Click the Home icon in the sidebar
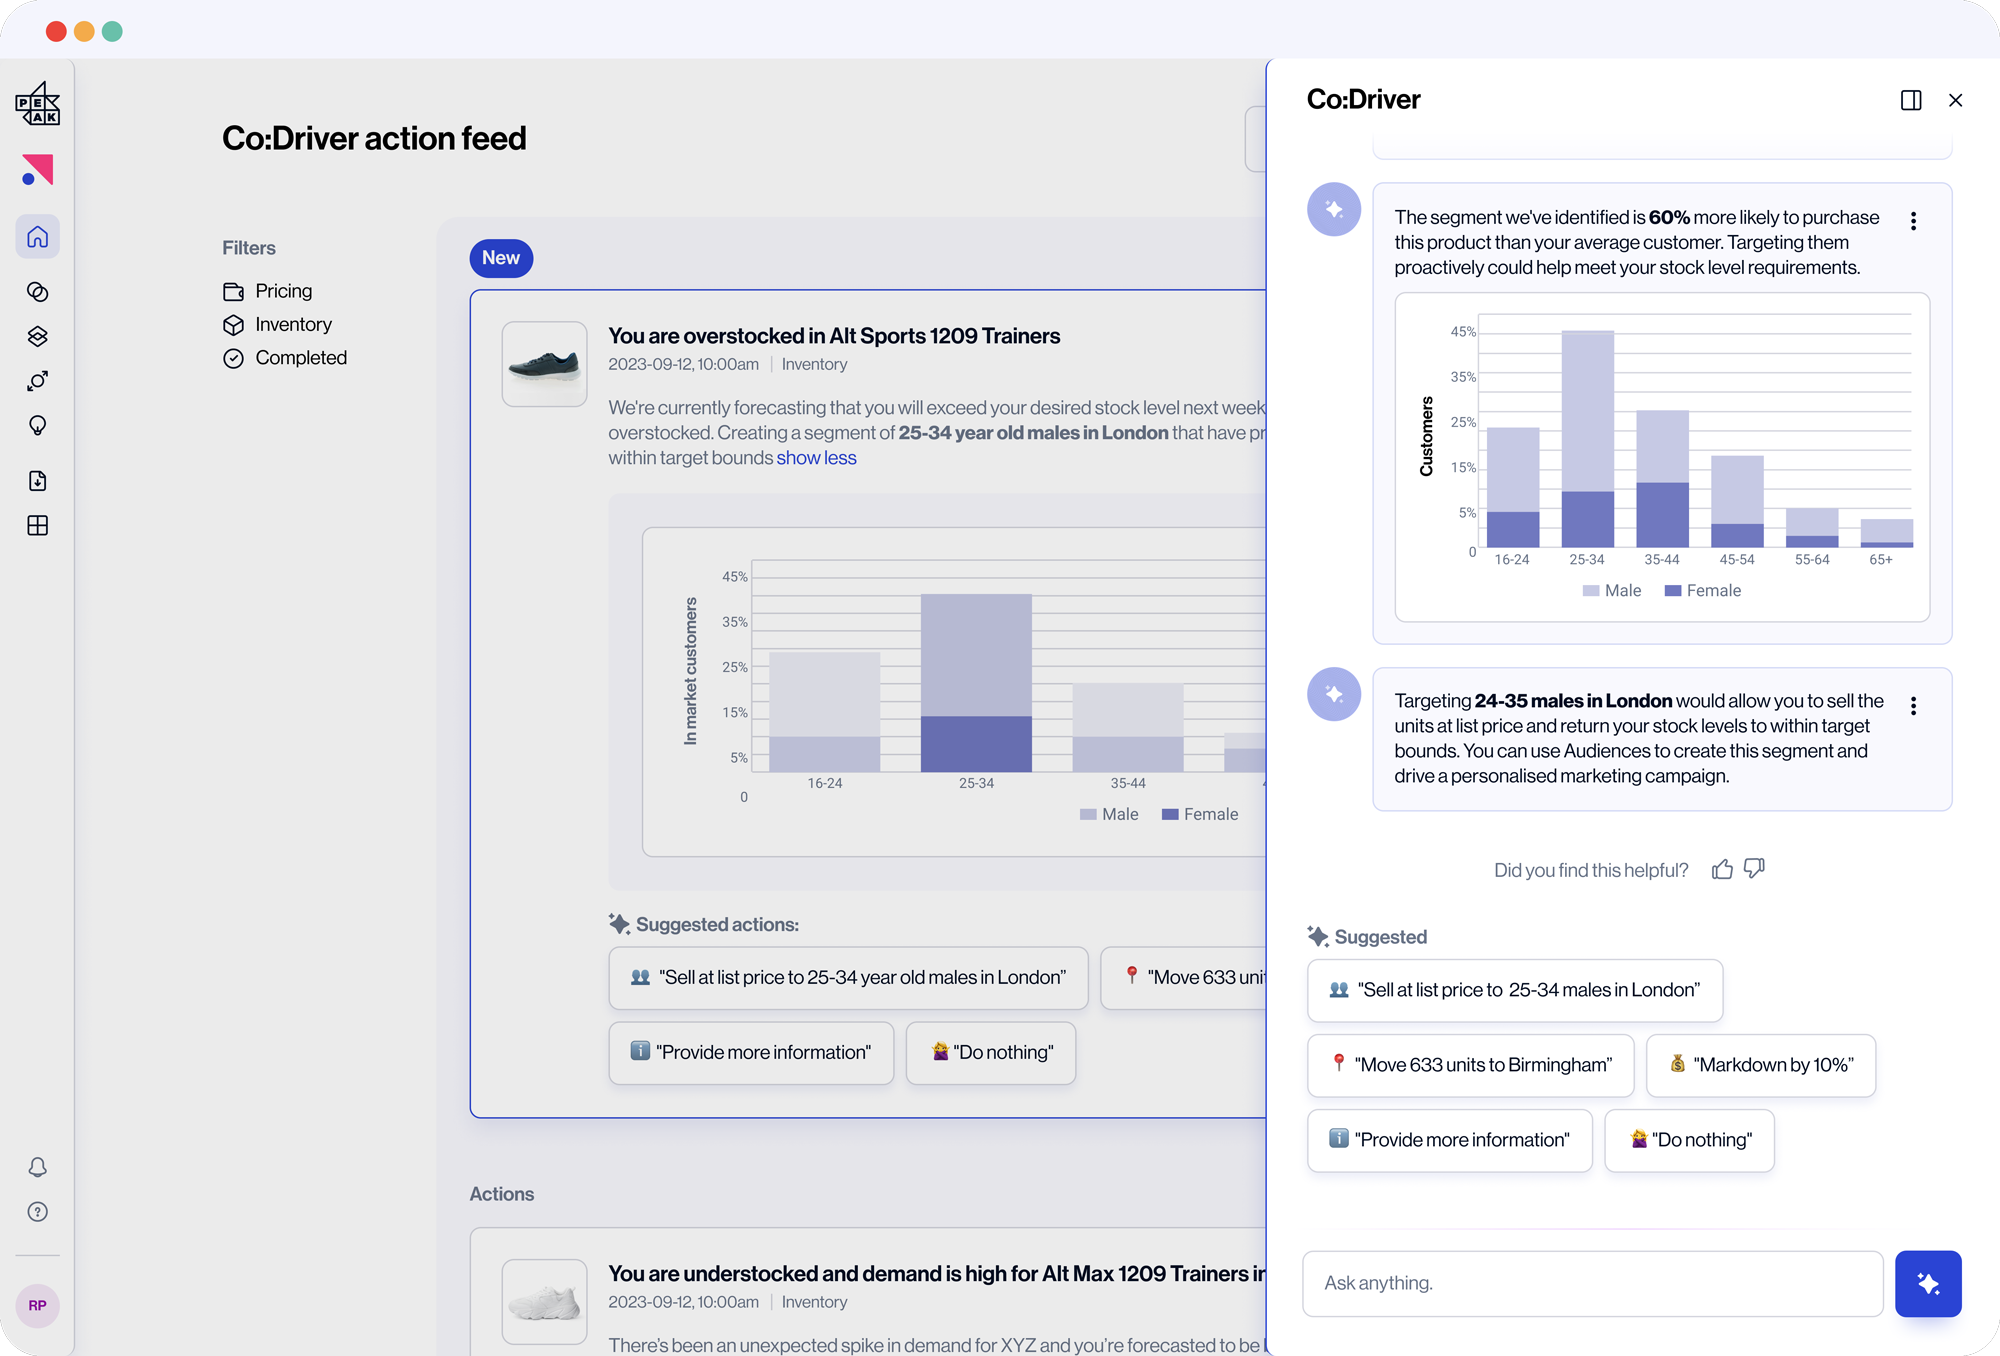 [x=38, y=237]
